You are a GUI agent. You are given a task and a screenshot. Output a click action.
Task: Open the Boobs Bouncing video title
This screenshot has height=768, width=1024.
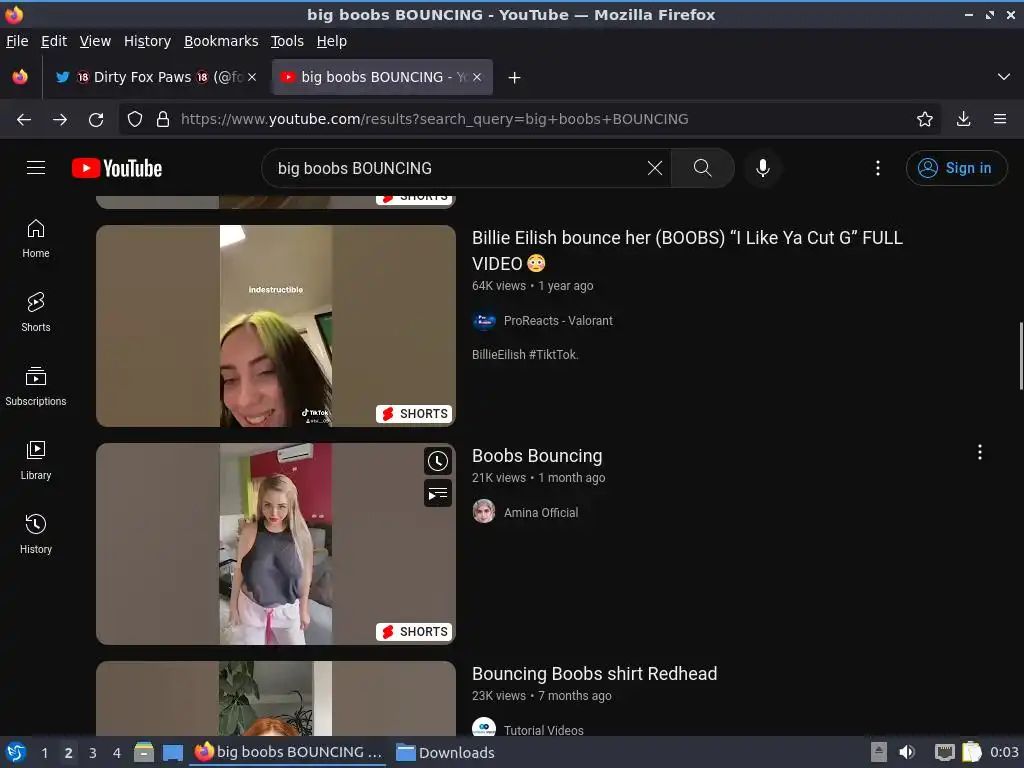click(x=537, y=455)
